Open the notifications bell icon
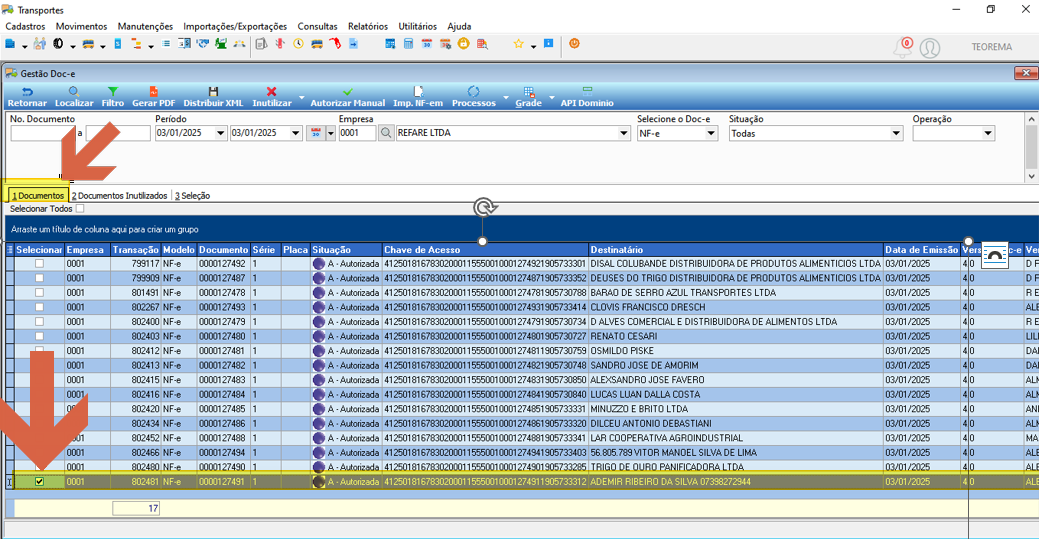Viewport: 1039px width, 539px height. click(902, 47)
